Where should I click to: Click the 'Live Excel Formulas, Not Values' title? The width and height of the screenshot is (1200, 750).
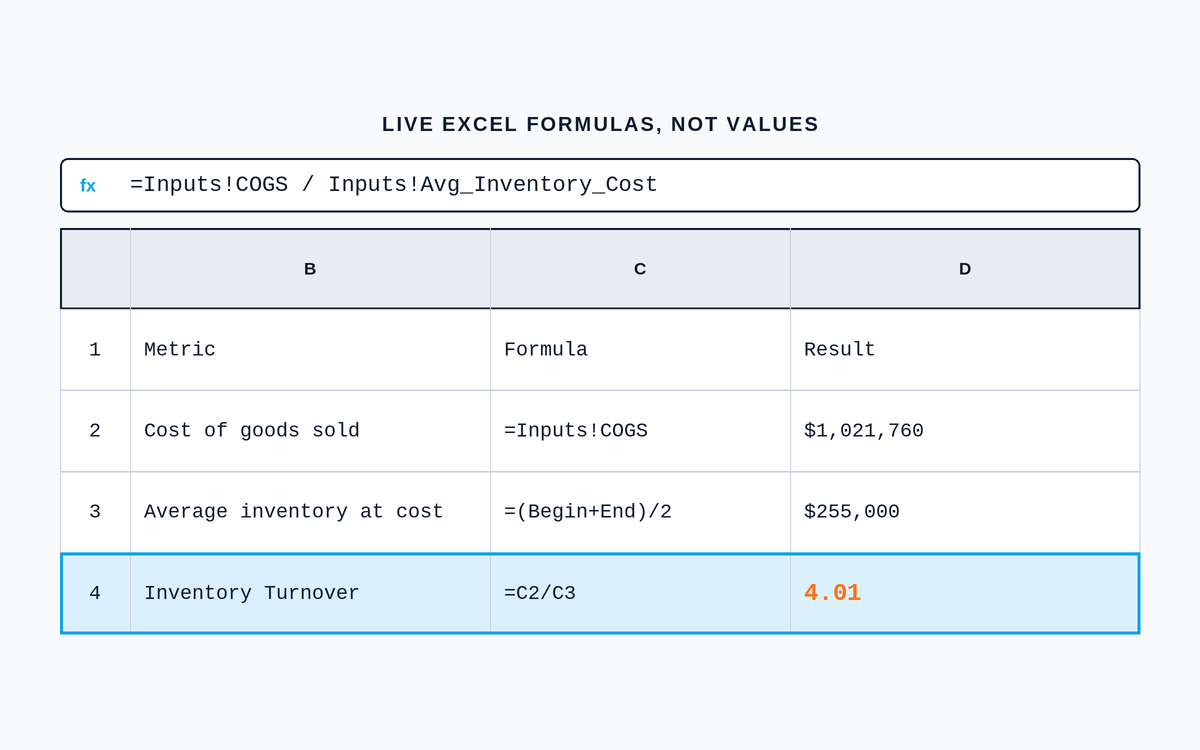(600, 124)
